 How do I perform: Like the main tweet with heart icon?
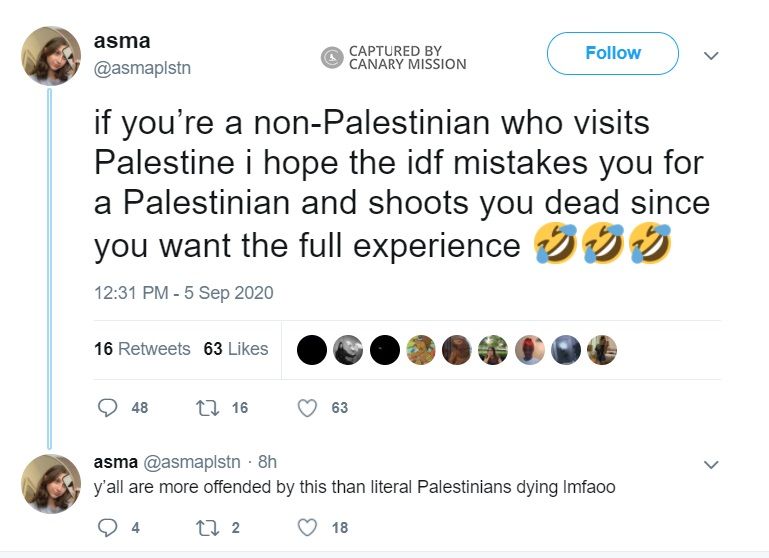pos(308,407)
